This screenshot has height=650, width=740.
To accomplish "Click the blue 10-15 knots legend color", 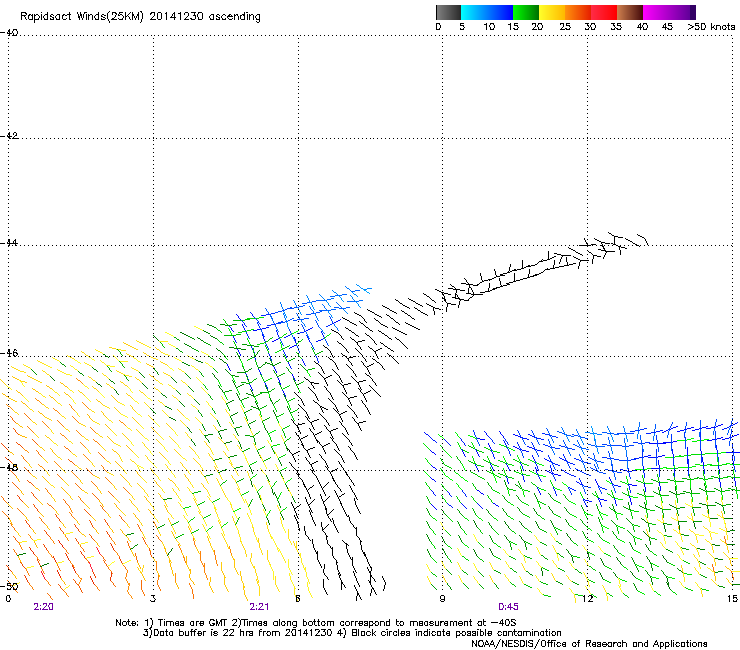I will [500, 12].
